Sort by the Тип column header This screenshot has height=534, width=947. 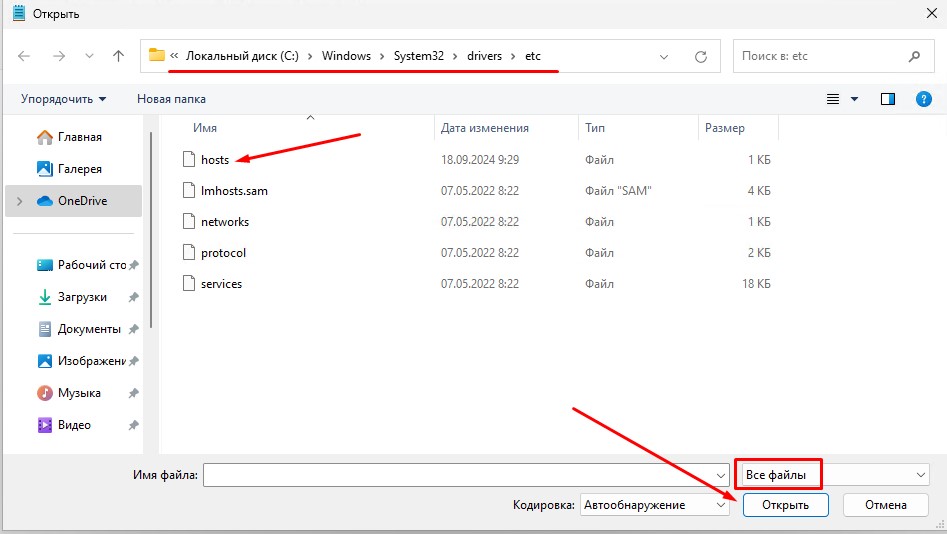(595, 128)
